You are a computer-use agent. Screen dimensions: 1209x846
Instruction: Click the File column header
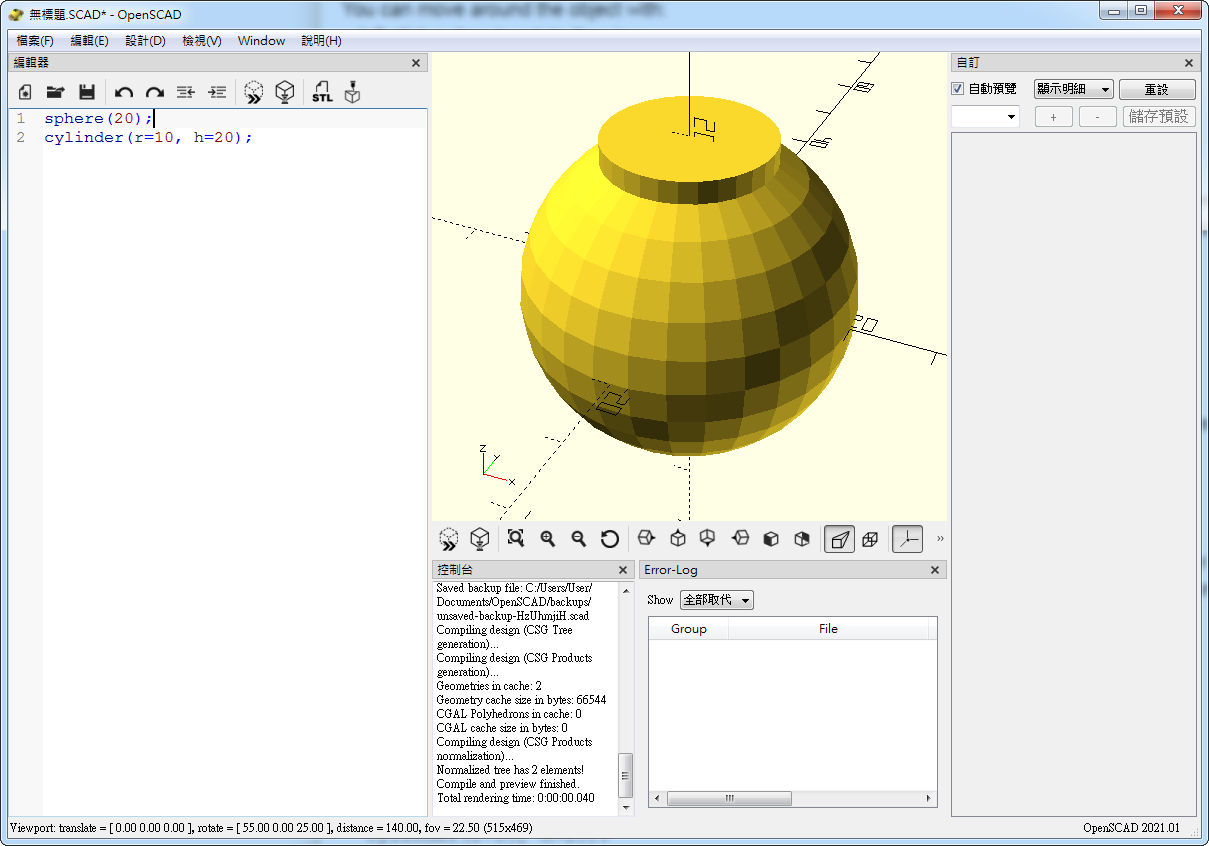coord(828,629)
